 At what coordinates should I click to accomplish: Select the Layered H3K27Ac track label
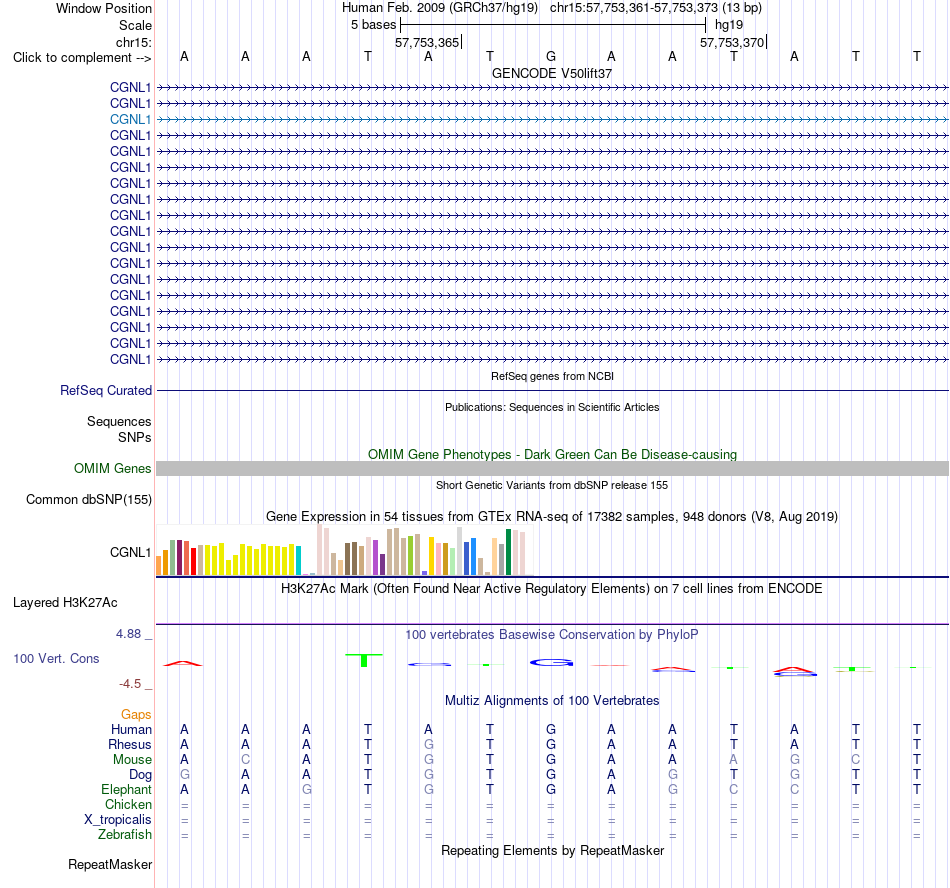(x=65, y=603)
